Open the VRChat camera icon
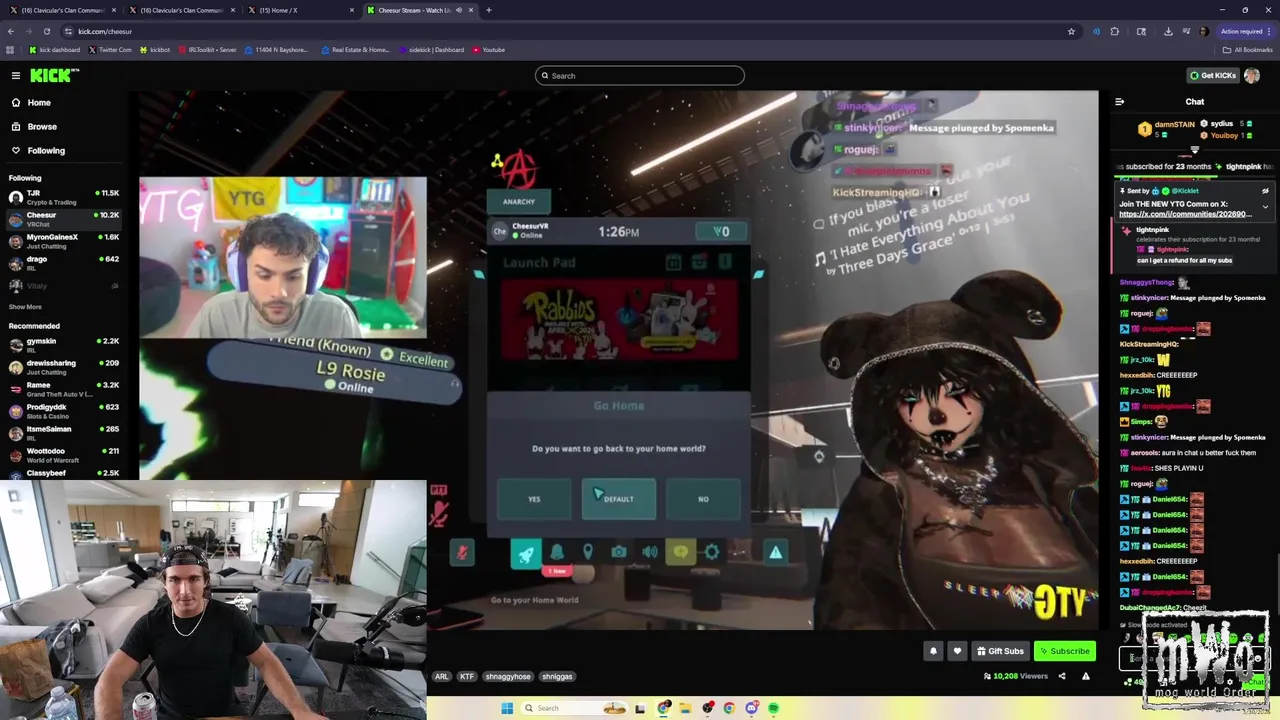The height and width of the screenshot is (720, 1280). coord(619,552)
